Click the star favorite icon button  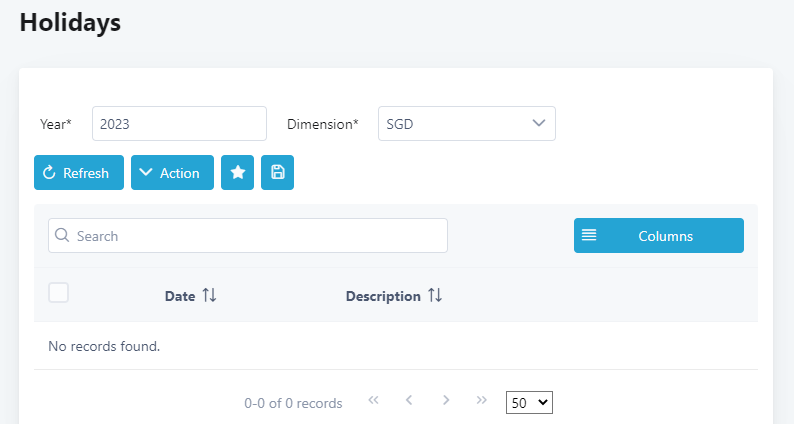click(237, 172)
